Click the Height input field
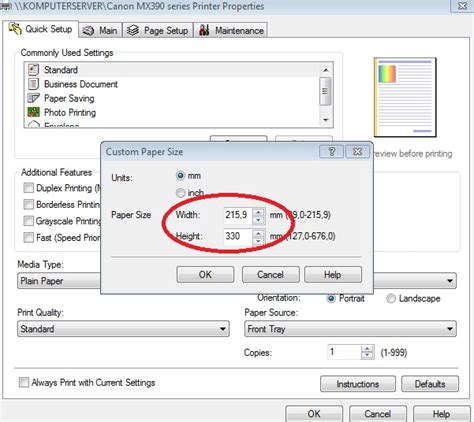Viewport: 474px width, 422px height. coord(238,236)
